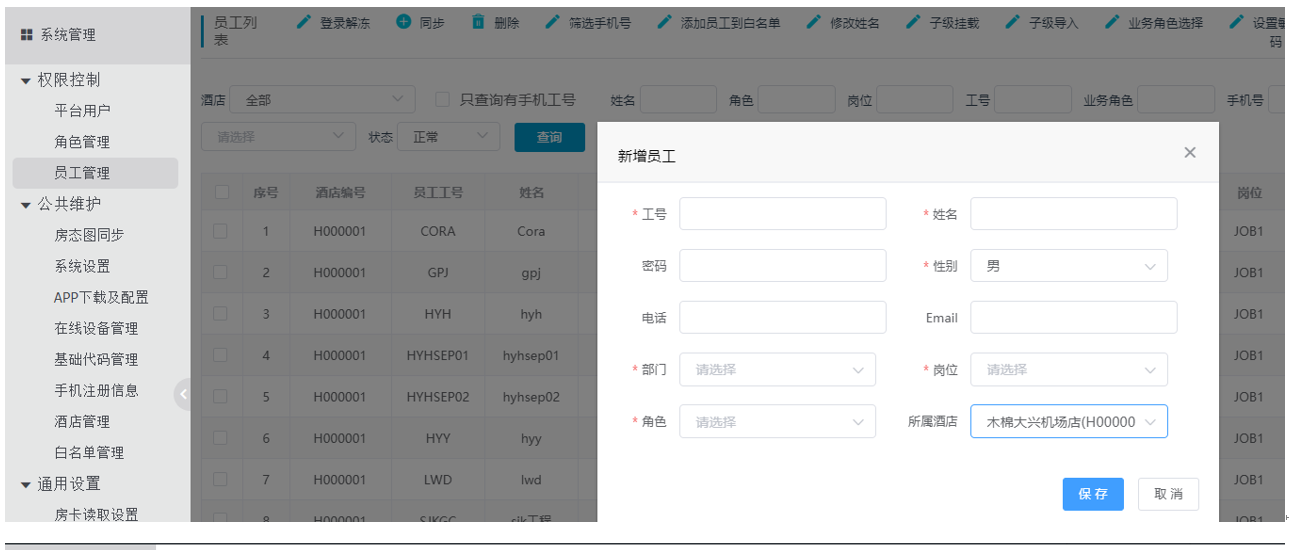Click the 保存 button
Image resolution: width=1289 pixels, height=550 pixels.
point(1092,494)
